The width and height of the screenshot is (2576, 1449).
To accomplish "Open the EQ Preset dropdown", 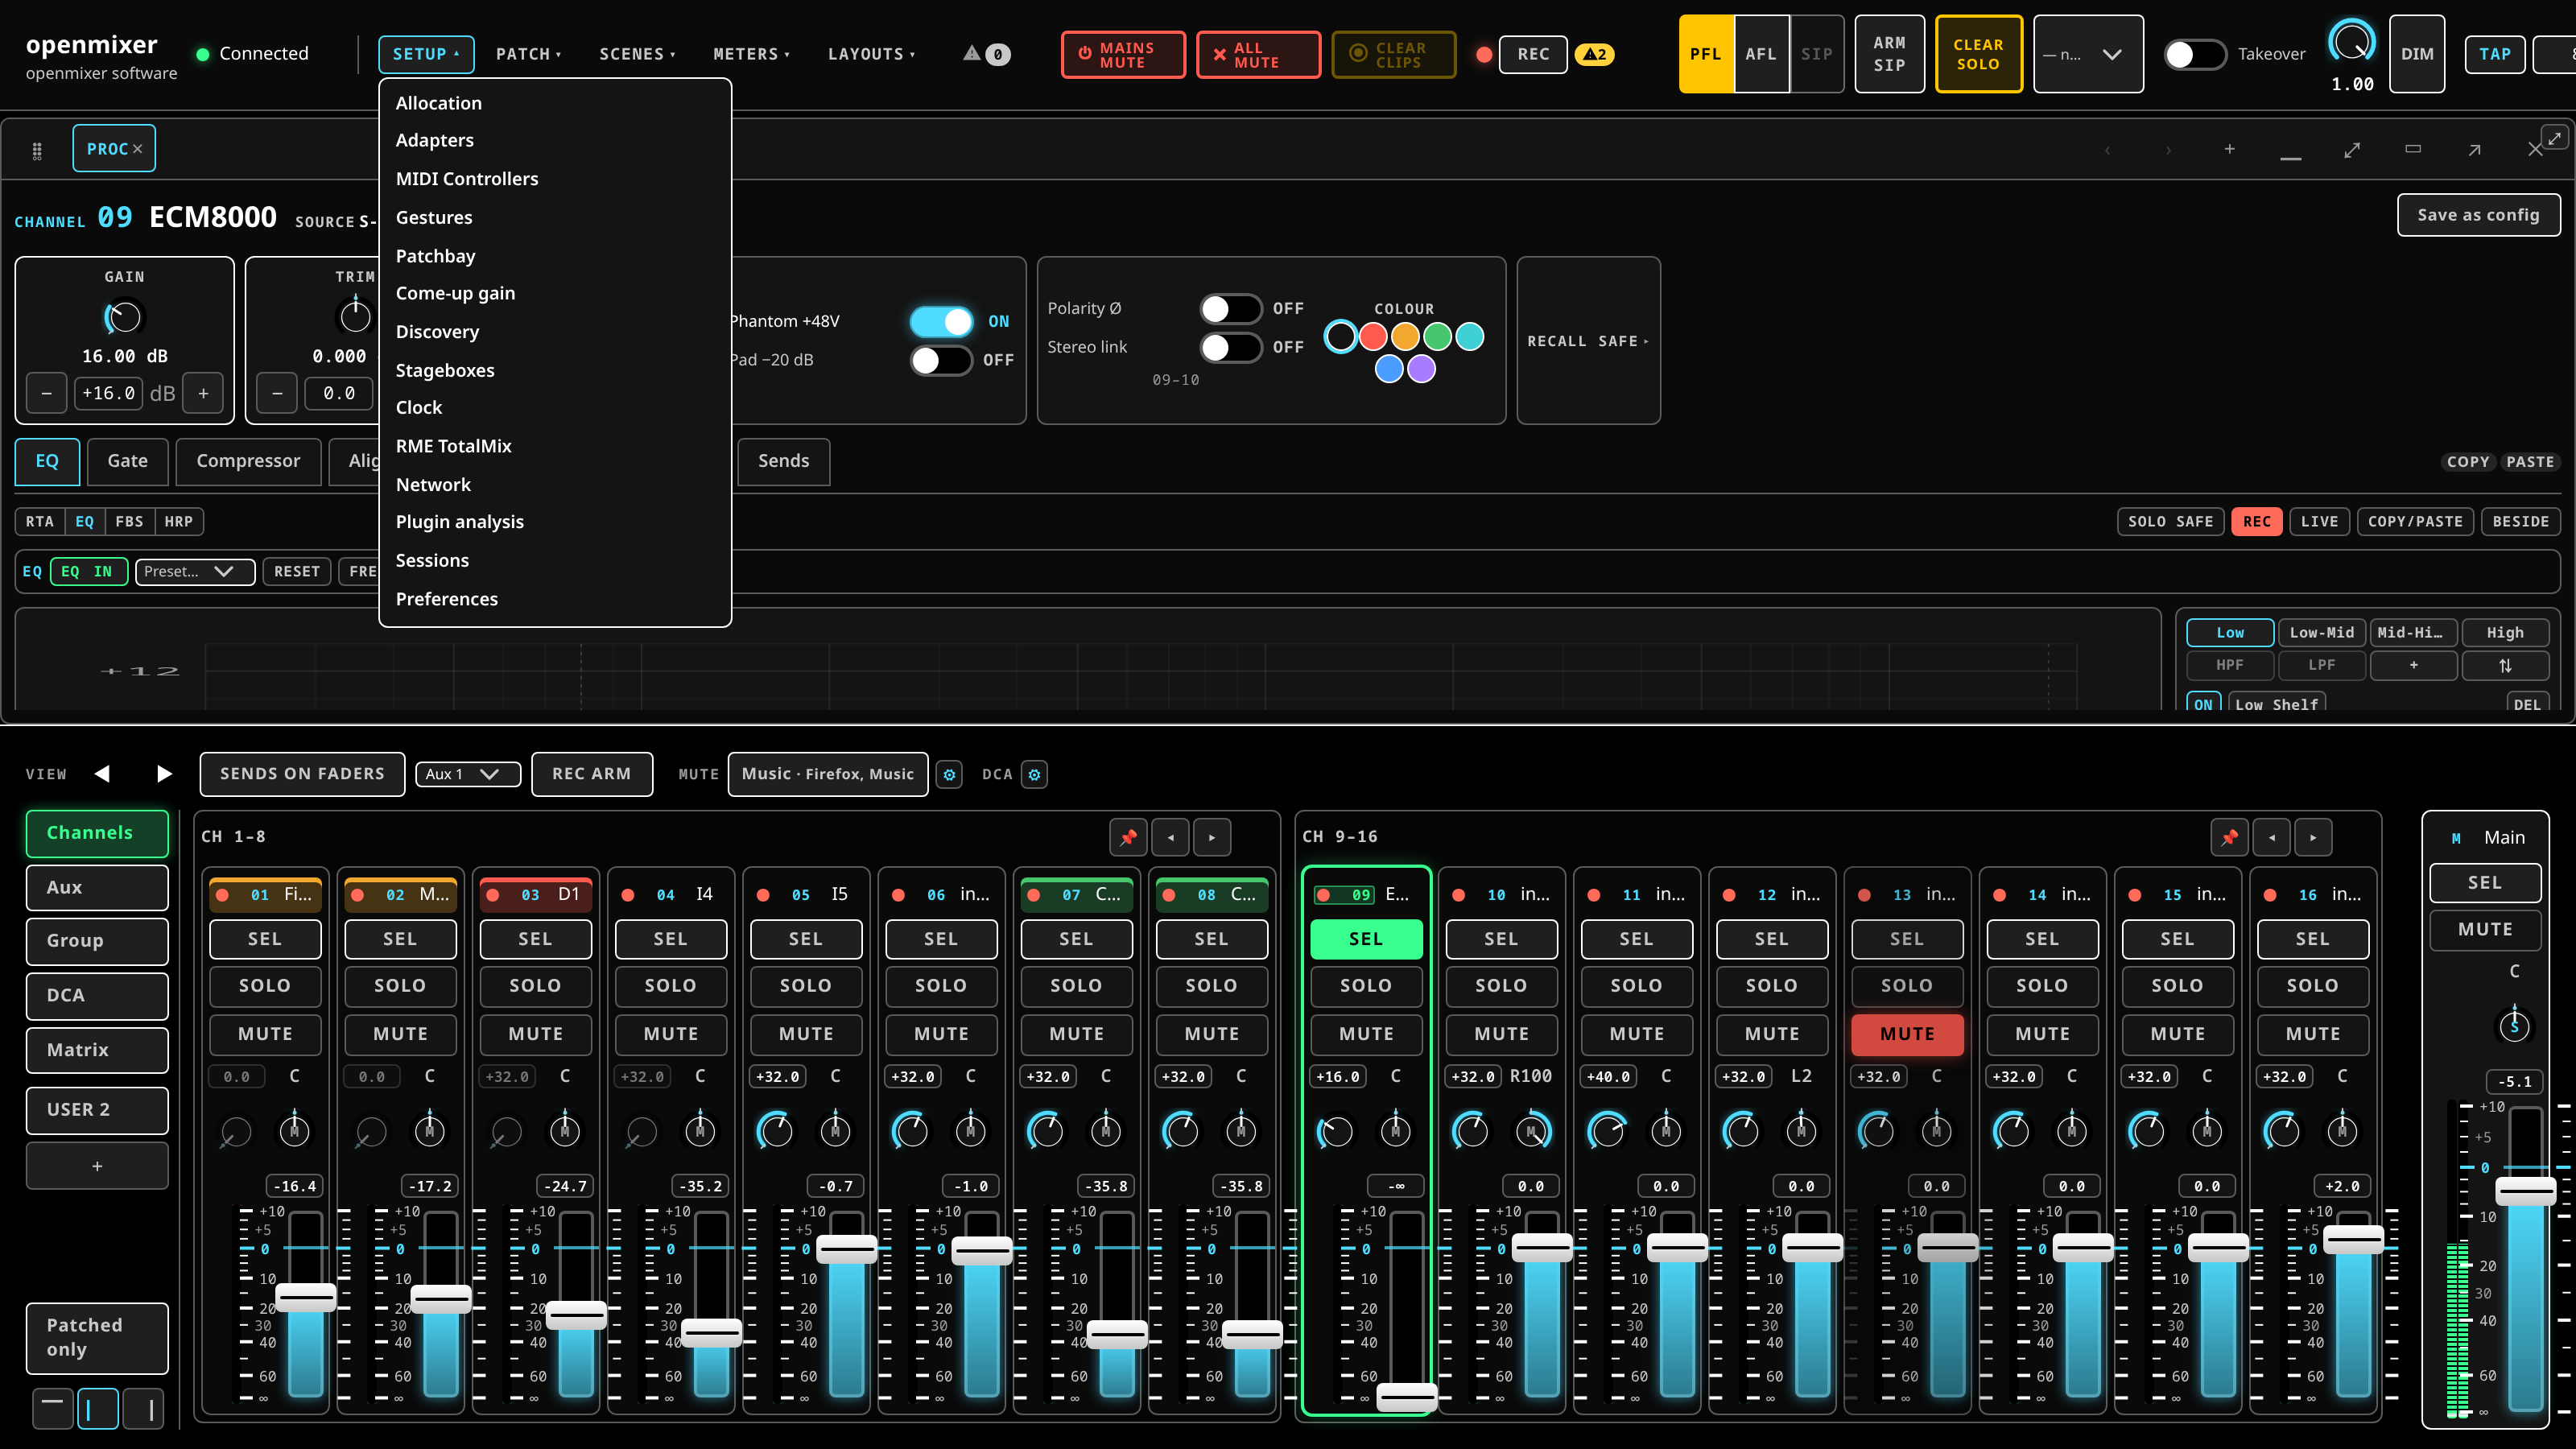I will tap(195, 571).
